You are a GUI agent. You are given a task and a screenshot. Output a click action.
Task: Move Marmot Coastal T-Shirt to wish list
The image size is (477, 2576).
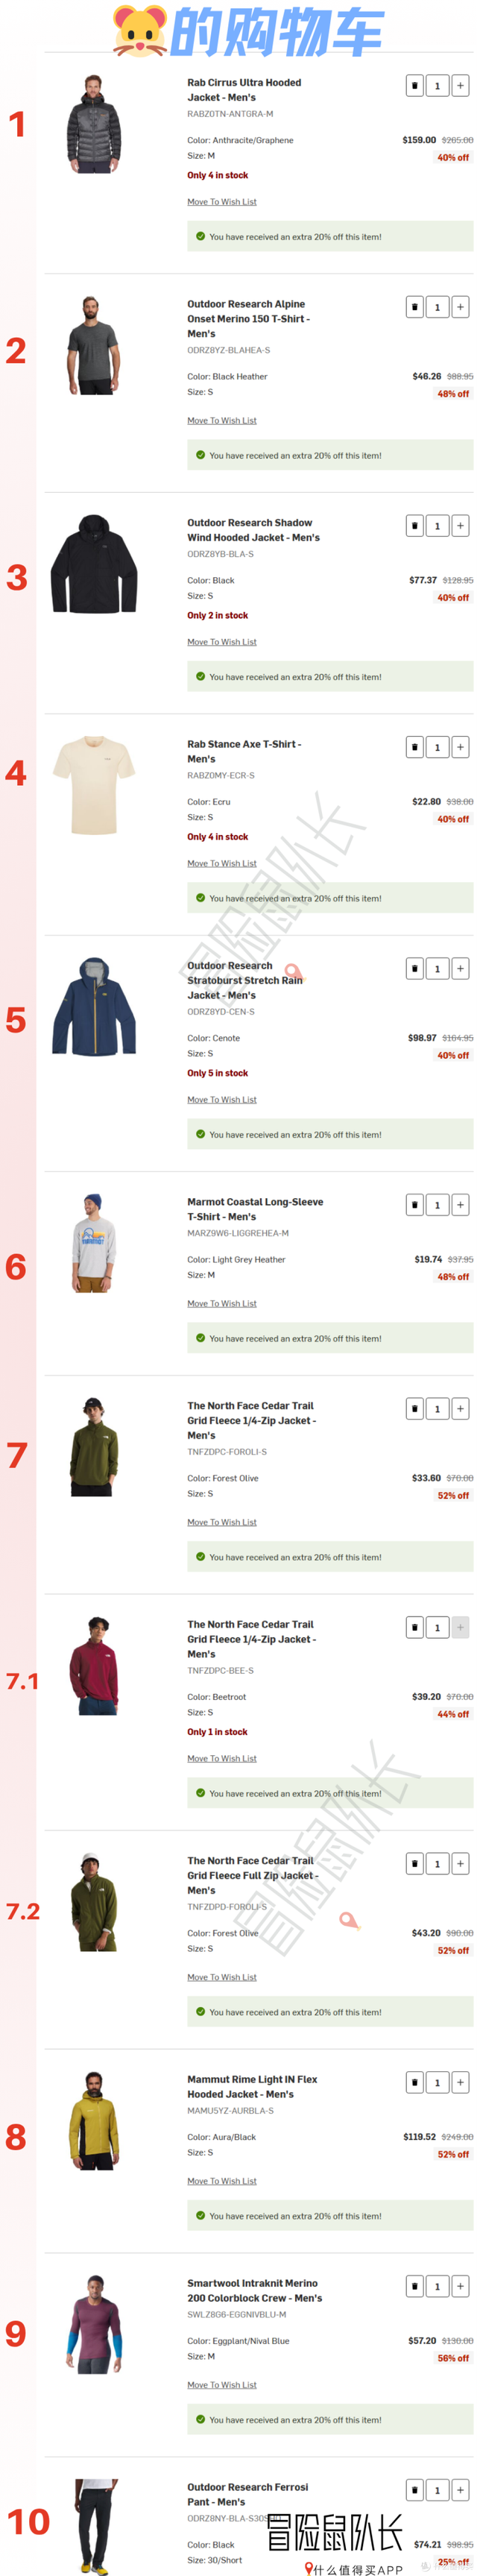click(x=222, y=1303)
